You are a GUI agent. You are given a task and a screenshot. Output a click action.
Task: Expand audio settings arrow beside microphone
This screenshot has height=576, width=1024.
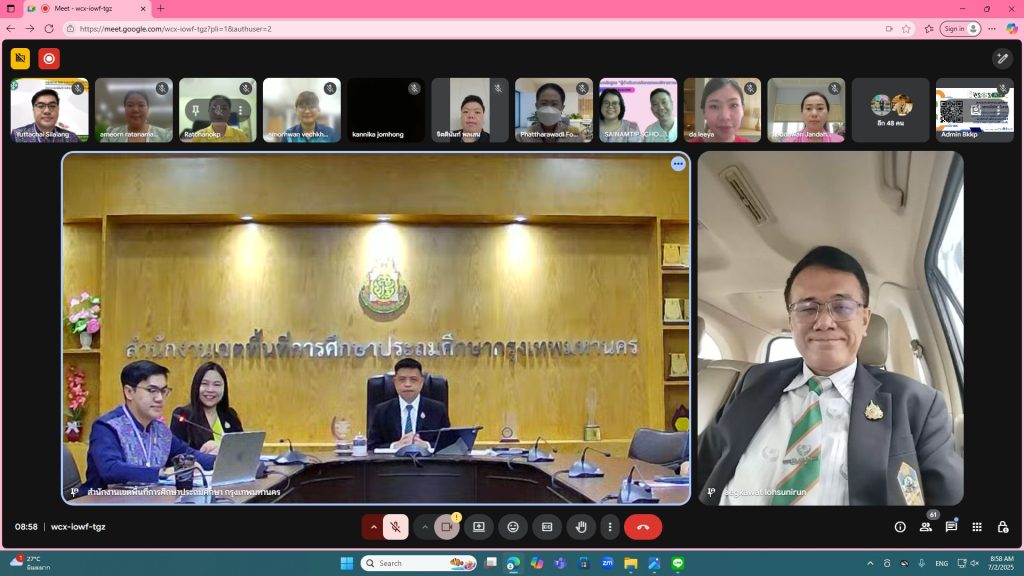pyautogui.click(x=373, y=527)
